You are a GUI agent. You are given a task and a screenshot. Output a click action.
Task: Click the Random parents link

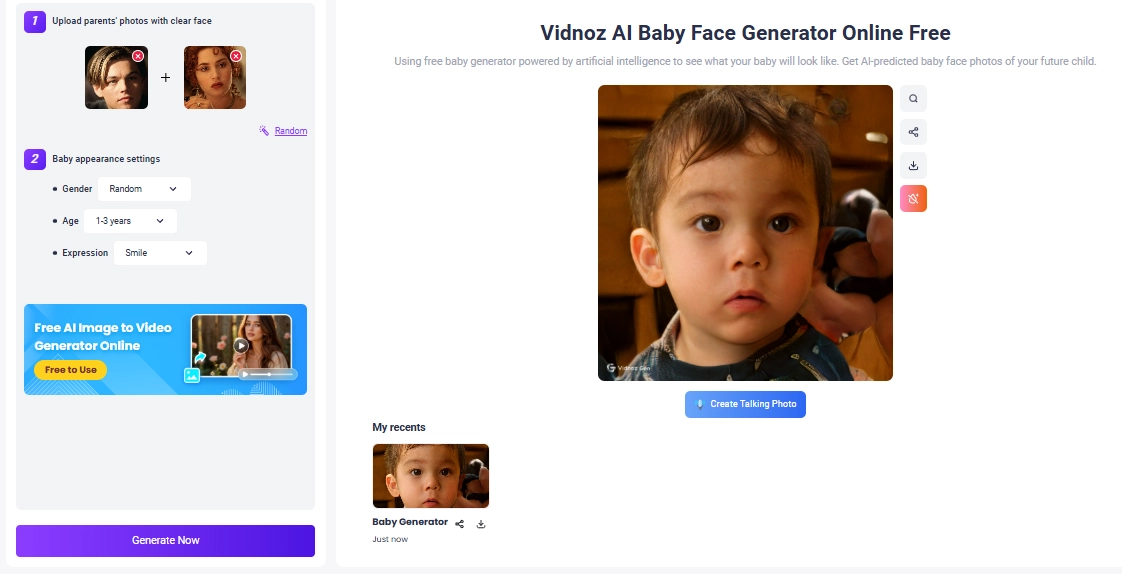(x=291, y=131)
